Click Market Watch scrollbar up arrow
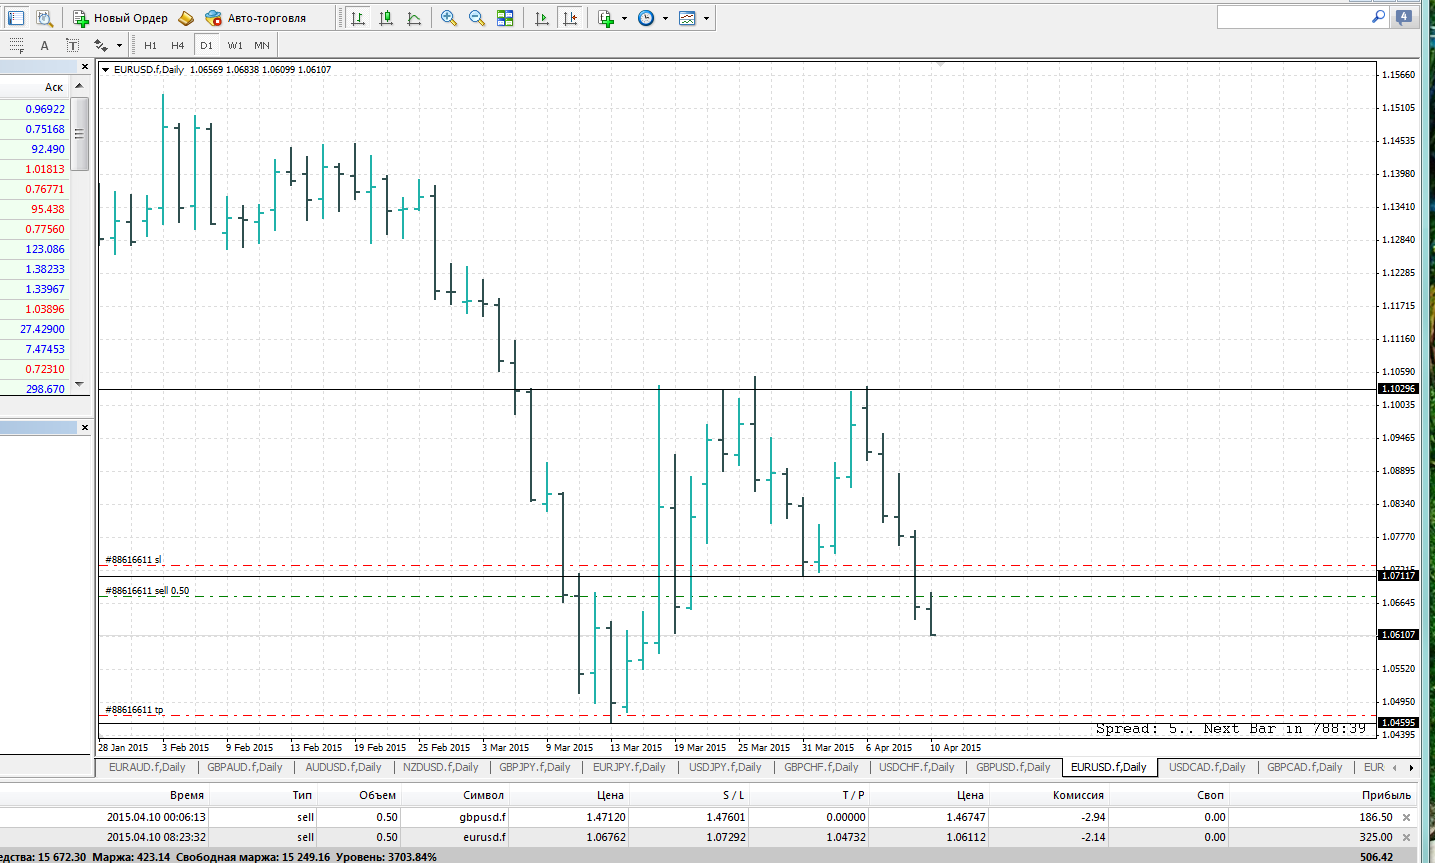The width and height of the screenshot is (1435, 863). [79, 87]
